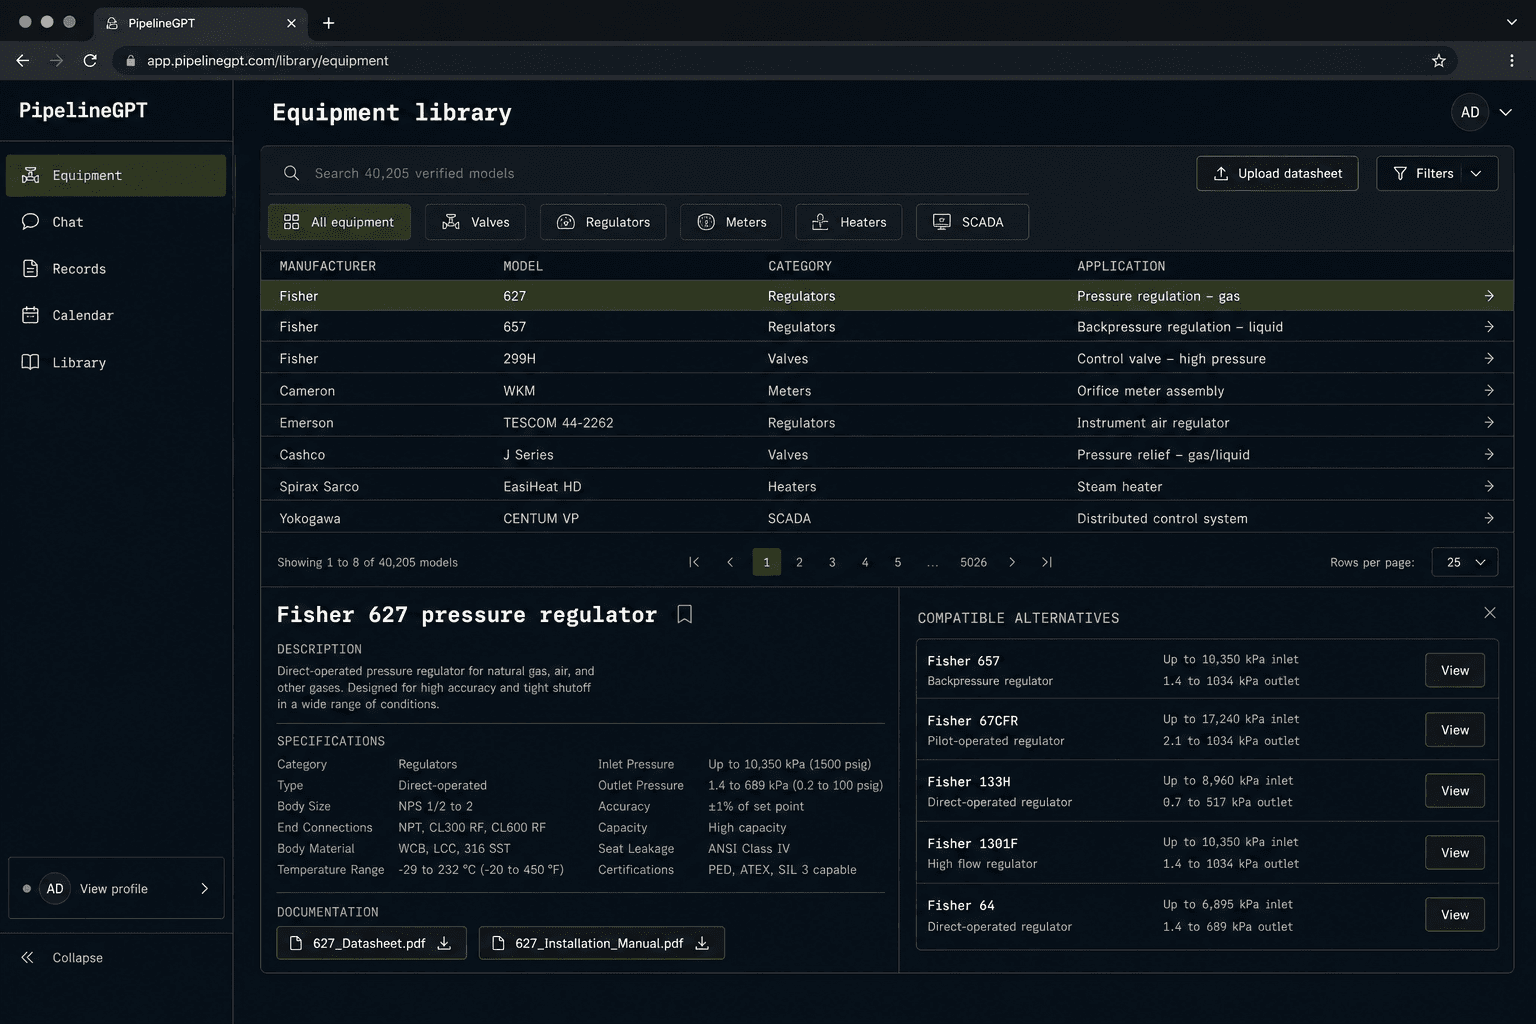Expand the AD account menu chevron
The height and width of the screenshot is (1024, 1536).
point(1505,112)
